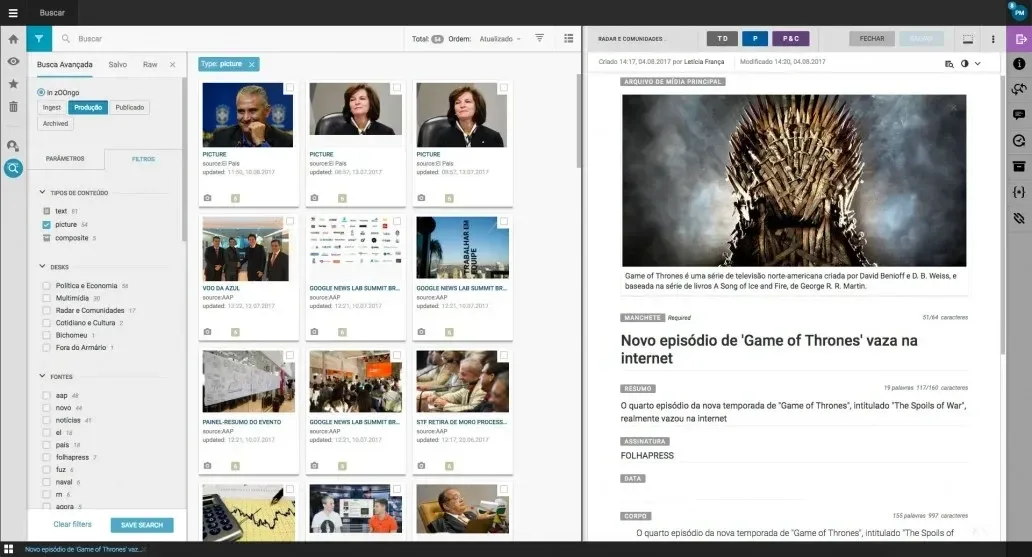
Task: Switch results to list view
Action: [x=569, y=39]
